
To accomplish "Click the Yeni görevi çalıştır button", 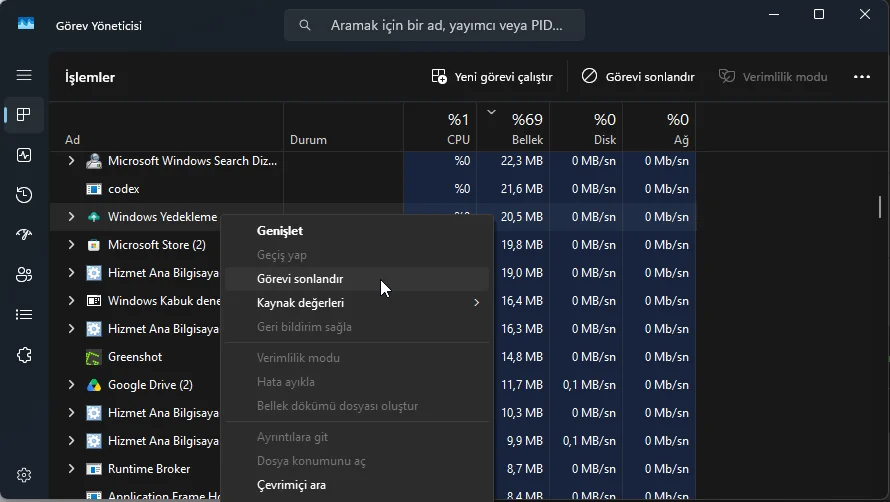I will (492, 77).
